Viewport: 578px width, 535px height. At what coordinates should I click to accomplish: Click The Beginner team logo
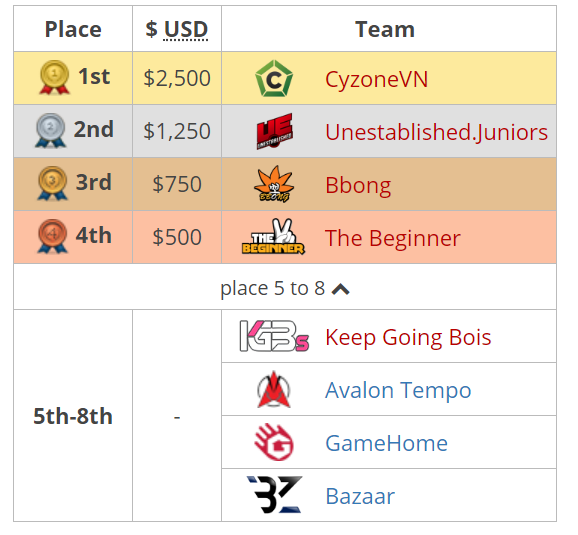point(274,237)
